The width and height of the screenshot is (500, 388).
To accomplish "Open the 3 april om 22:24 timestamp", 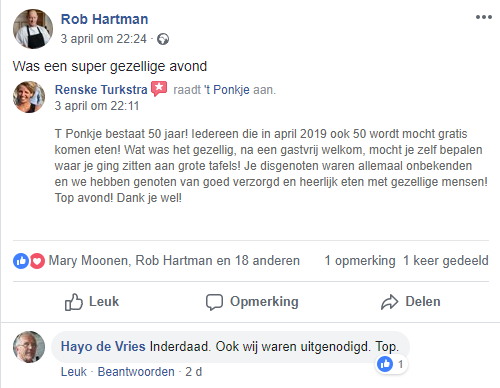I will tap(103, 39).
